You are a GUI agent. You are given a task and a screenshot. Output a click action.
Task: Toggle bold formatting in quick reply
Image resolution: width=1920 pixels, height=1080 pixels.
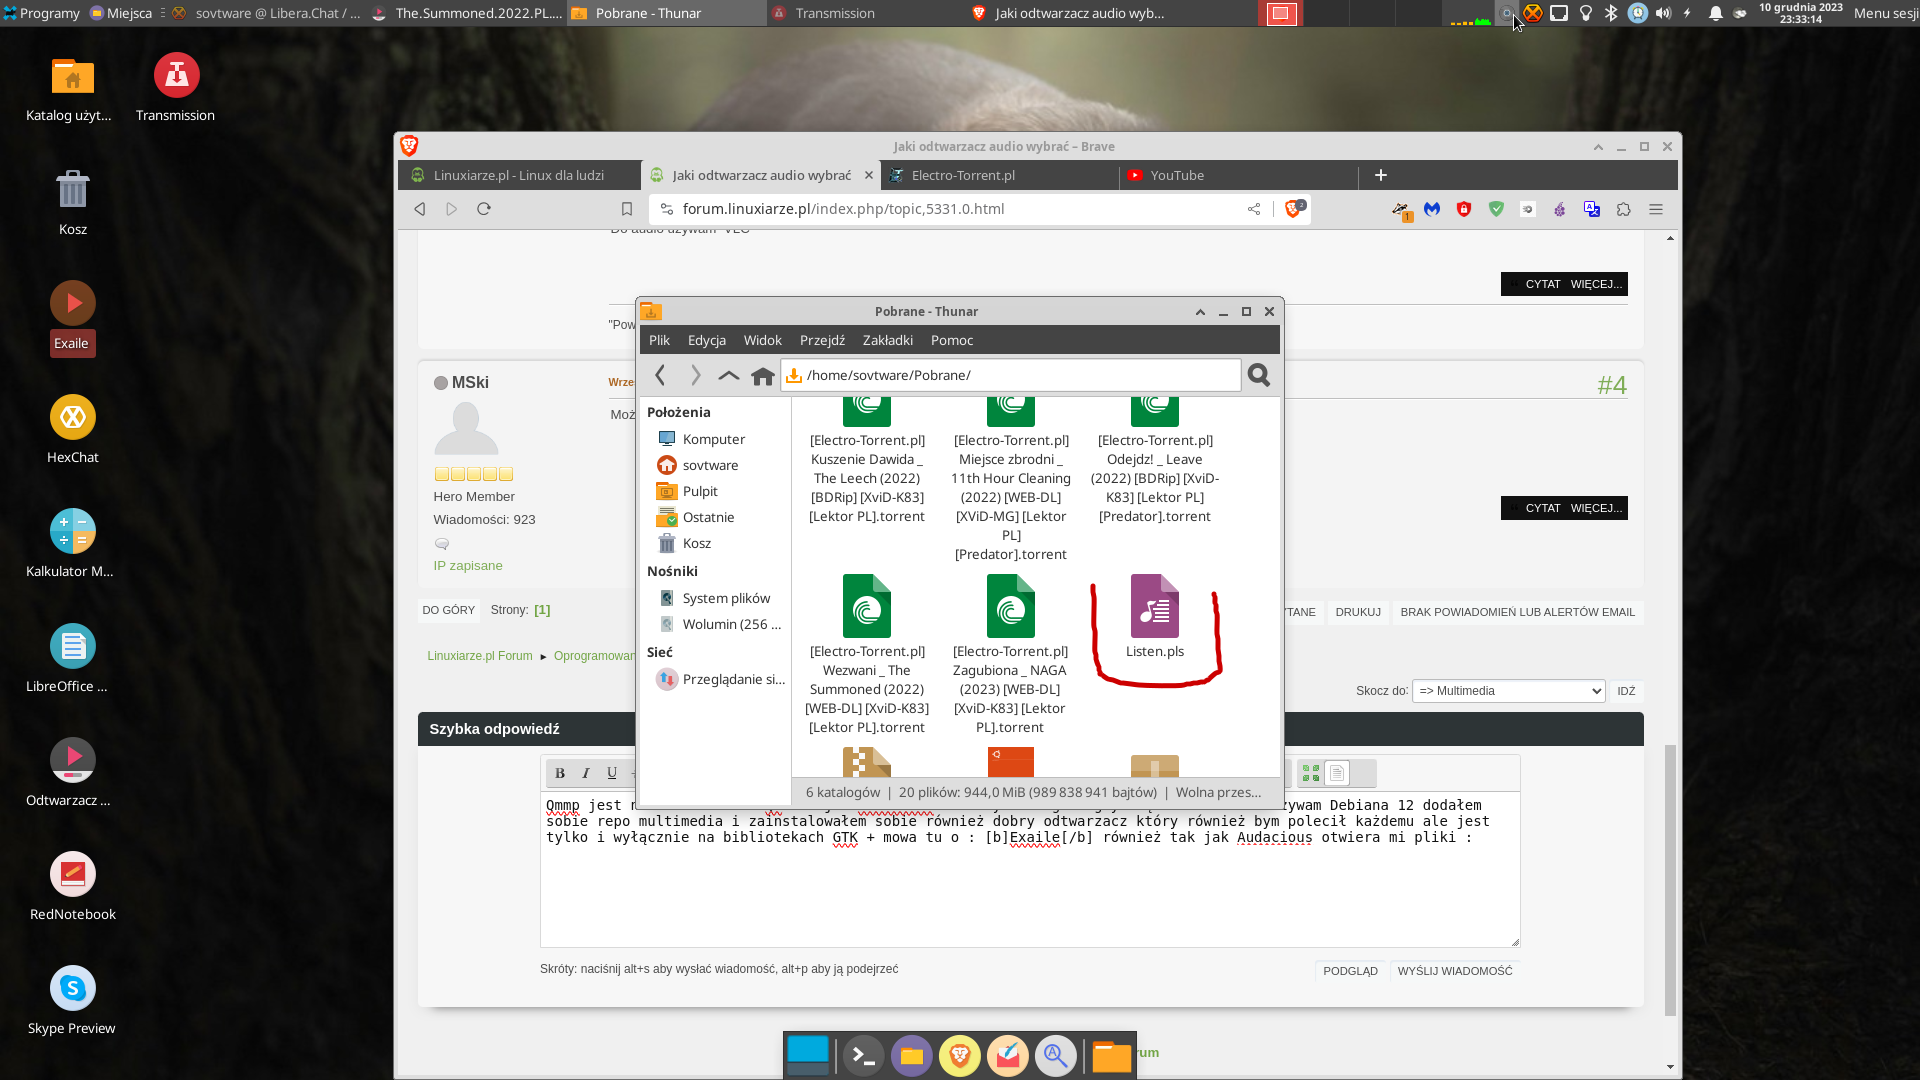pyautogui.click(x=560, y=773)
